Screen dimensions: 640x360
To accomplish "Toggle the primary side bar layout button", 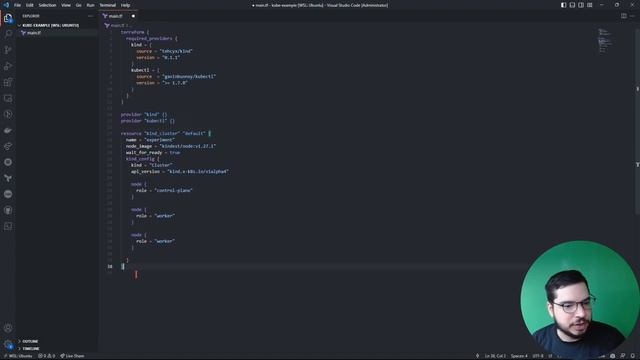I will pos(563,5).
